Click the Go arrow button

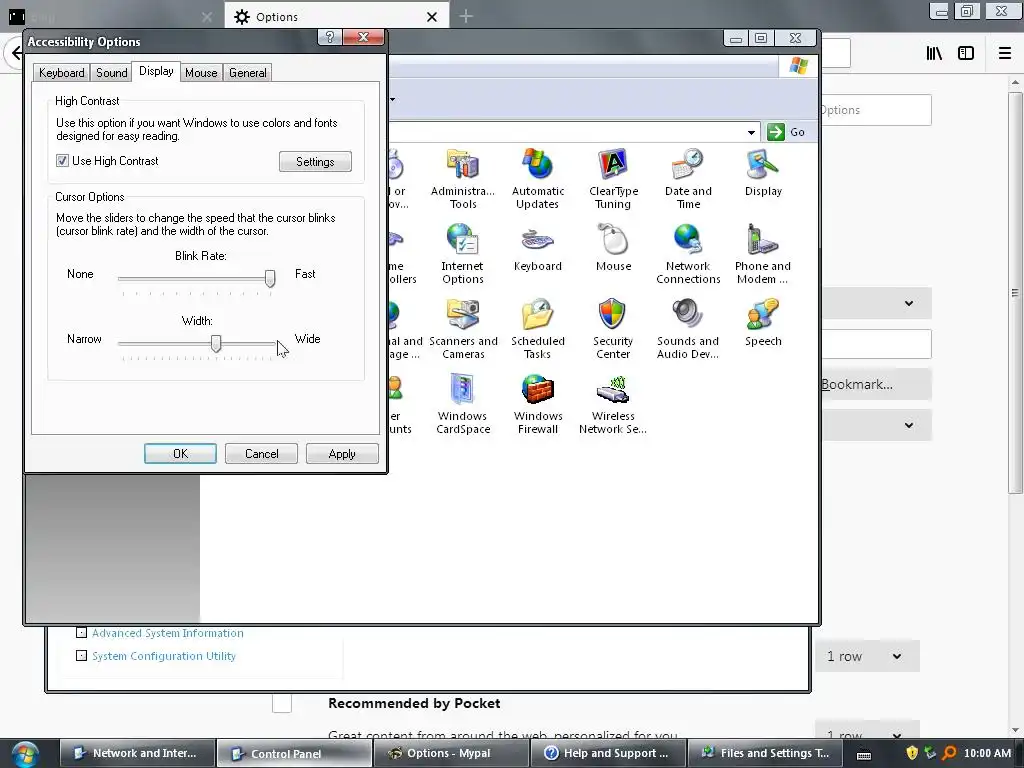click(x=786, y=132)
